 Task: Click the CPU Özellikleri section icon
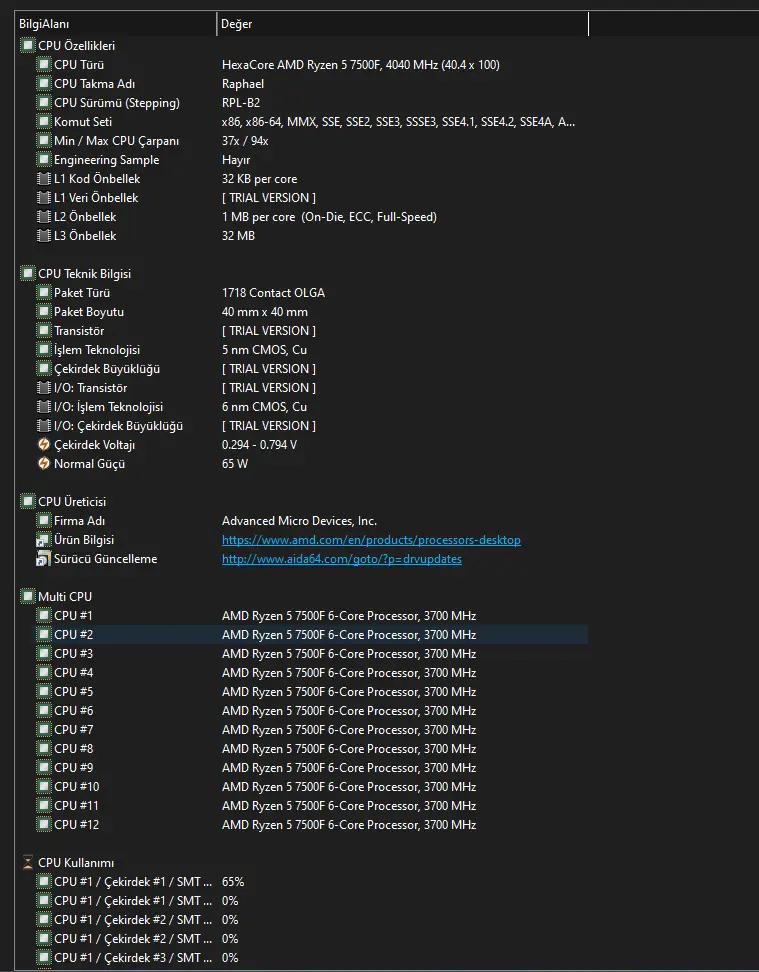28,45
